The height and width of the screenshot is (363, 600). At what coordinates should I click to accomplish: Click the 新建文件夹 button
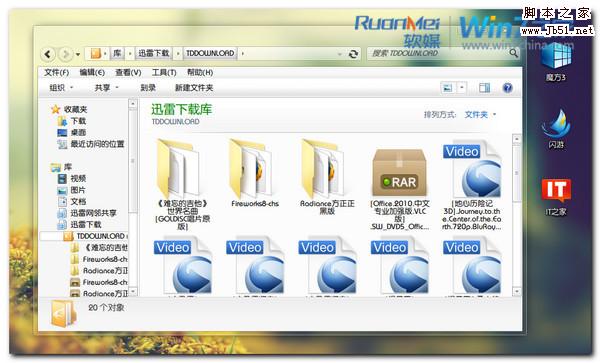194,88
